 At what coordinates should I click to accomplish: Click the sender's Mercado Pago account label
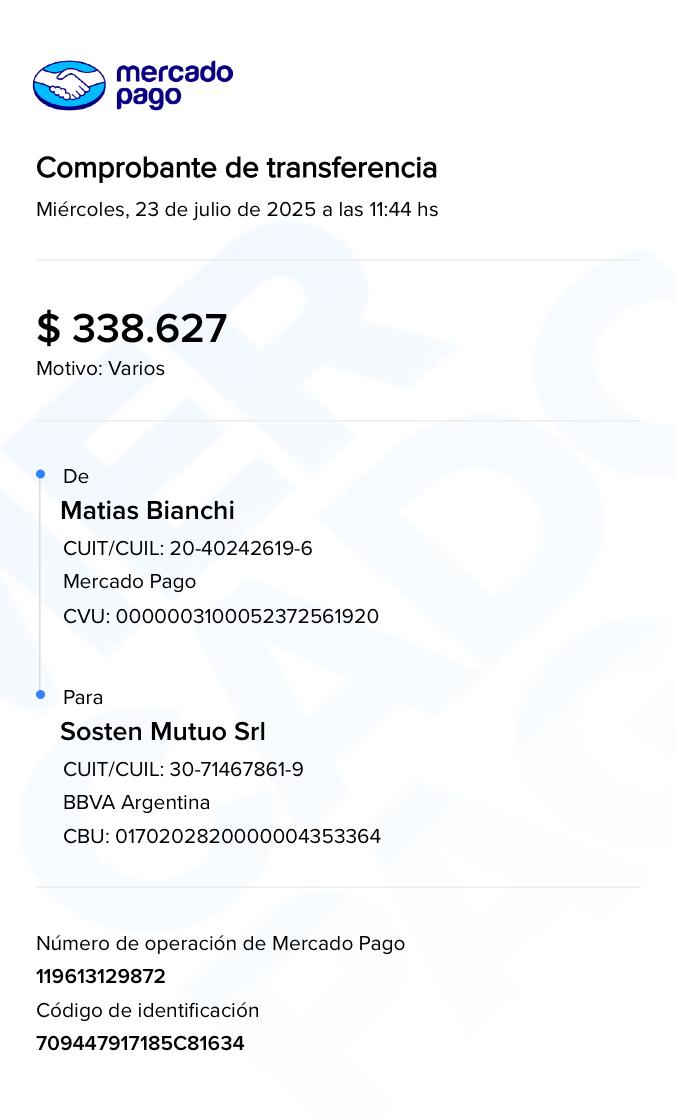(129, 582)
